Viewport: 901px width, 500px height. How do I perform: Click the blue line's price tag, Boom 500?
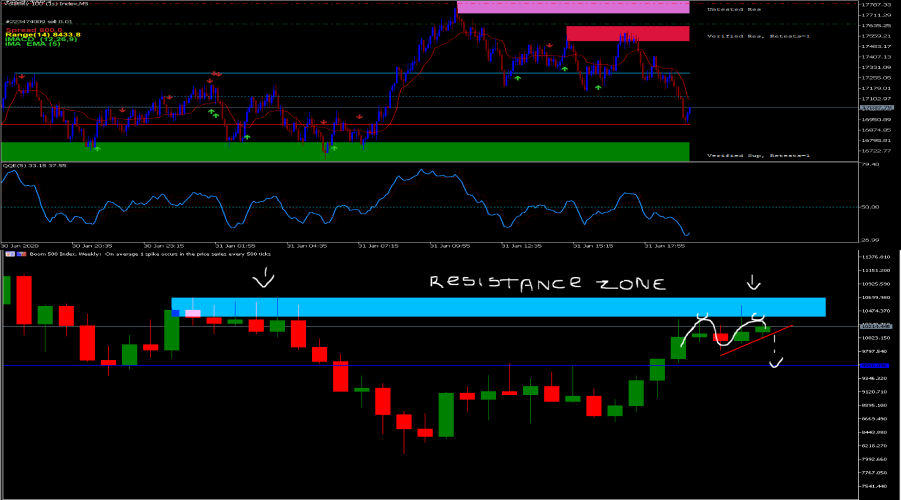click(875, 366)
